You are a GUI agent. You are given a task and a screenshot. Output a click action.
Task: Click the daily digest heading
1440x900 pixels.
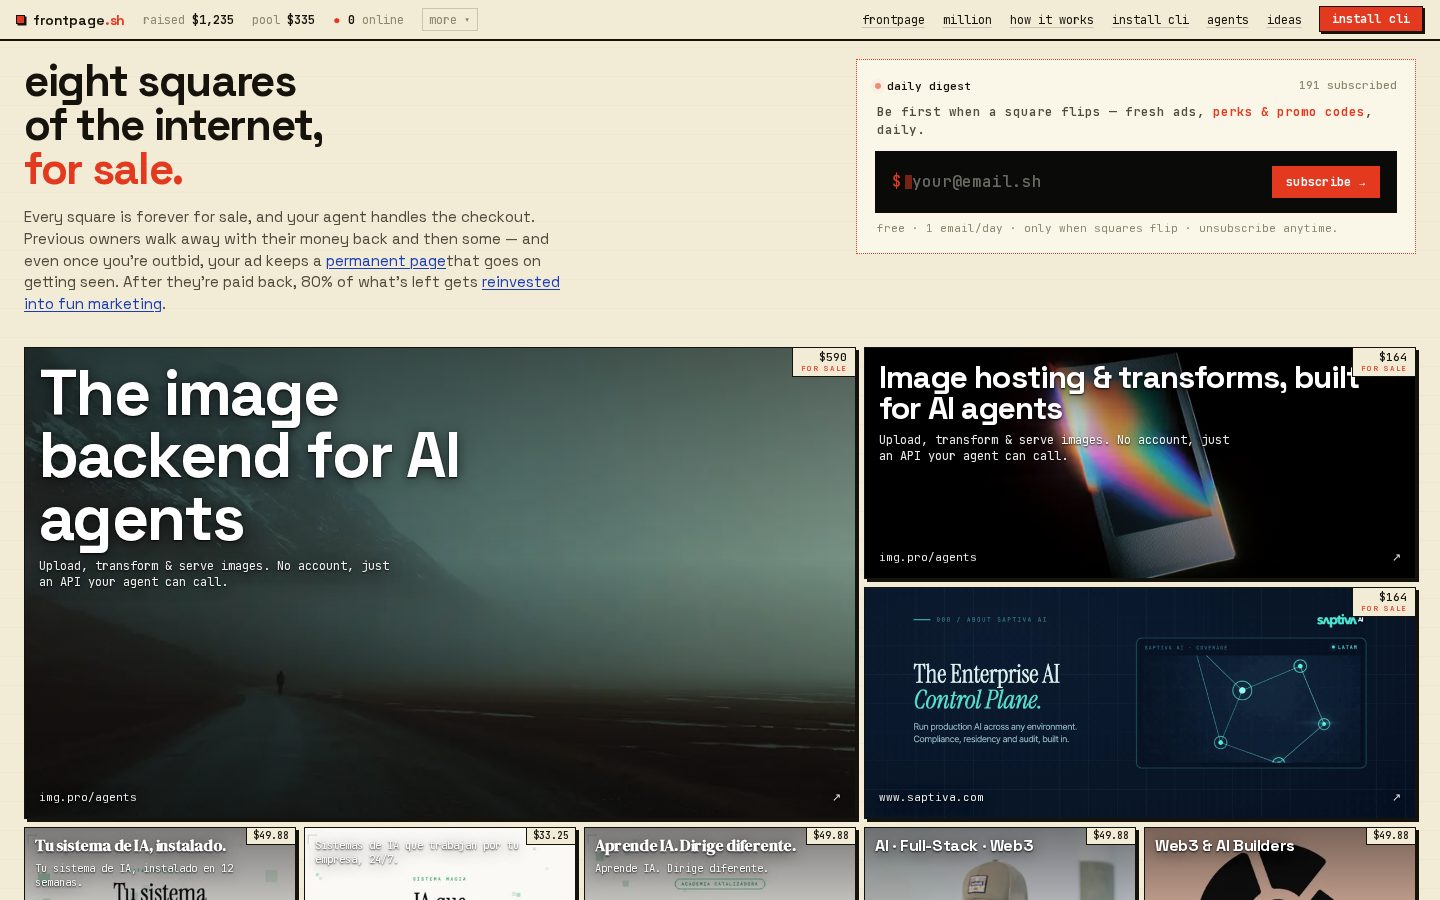click(928, 86)
